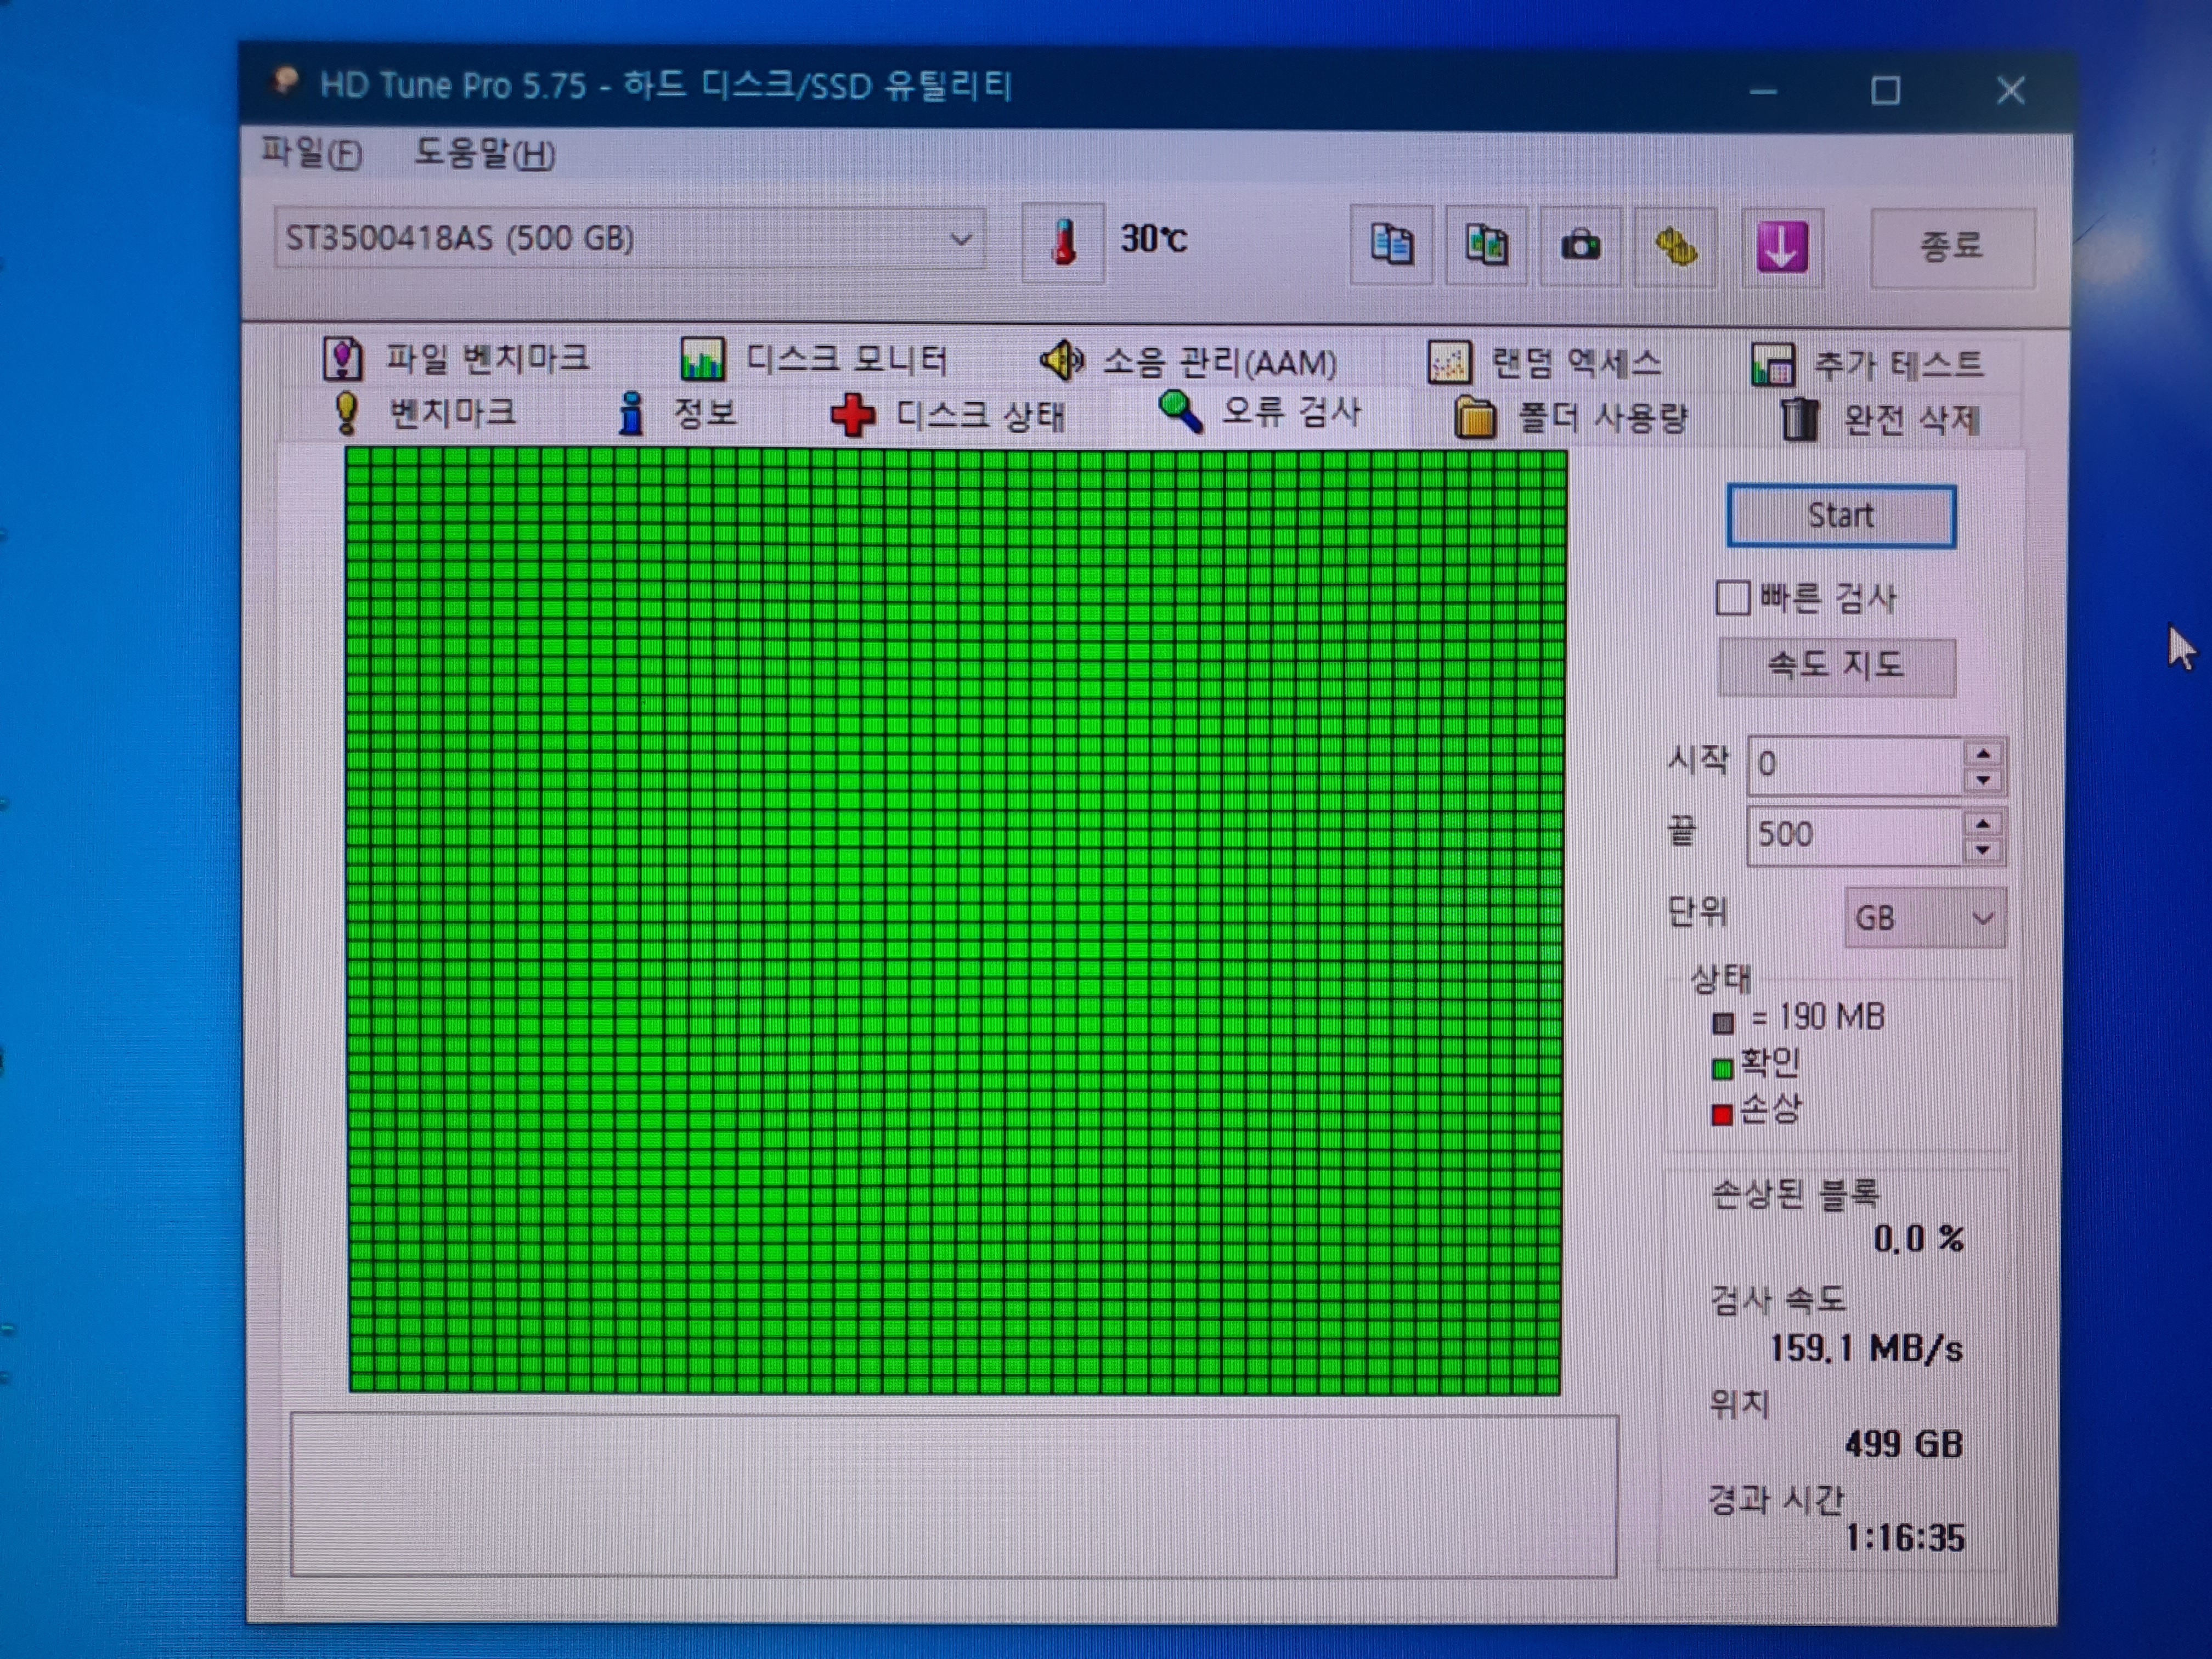Switch to the 완전 삭제 tab
The image size is (2212, 1659).
point(1880,419)
